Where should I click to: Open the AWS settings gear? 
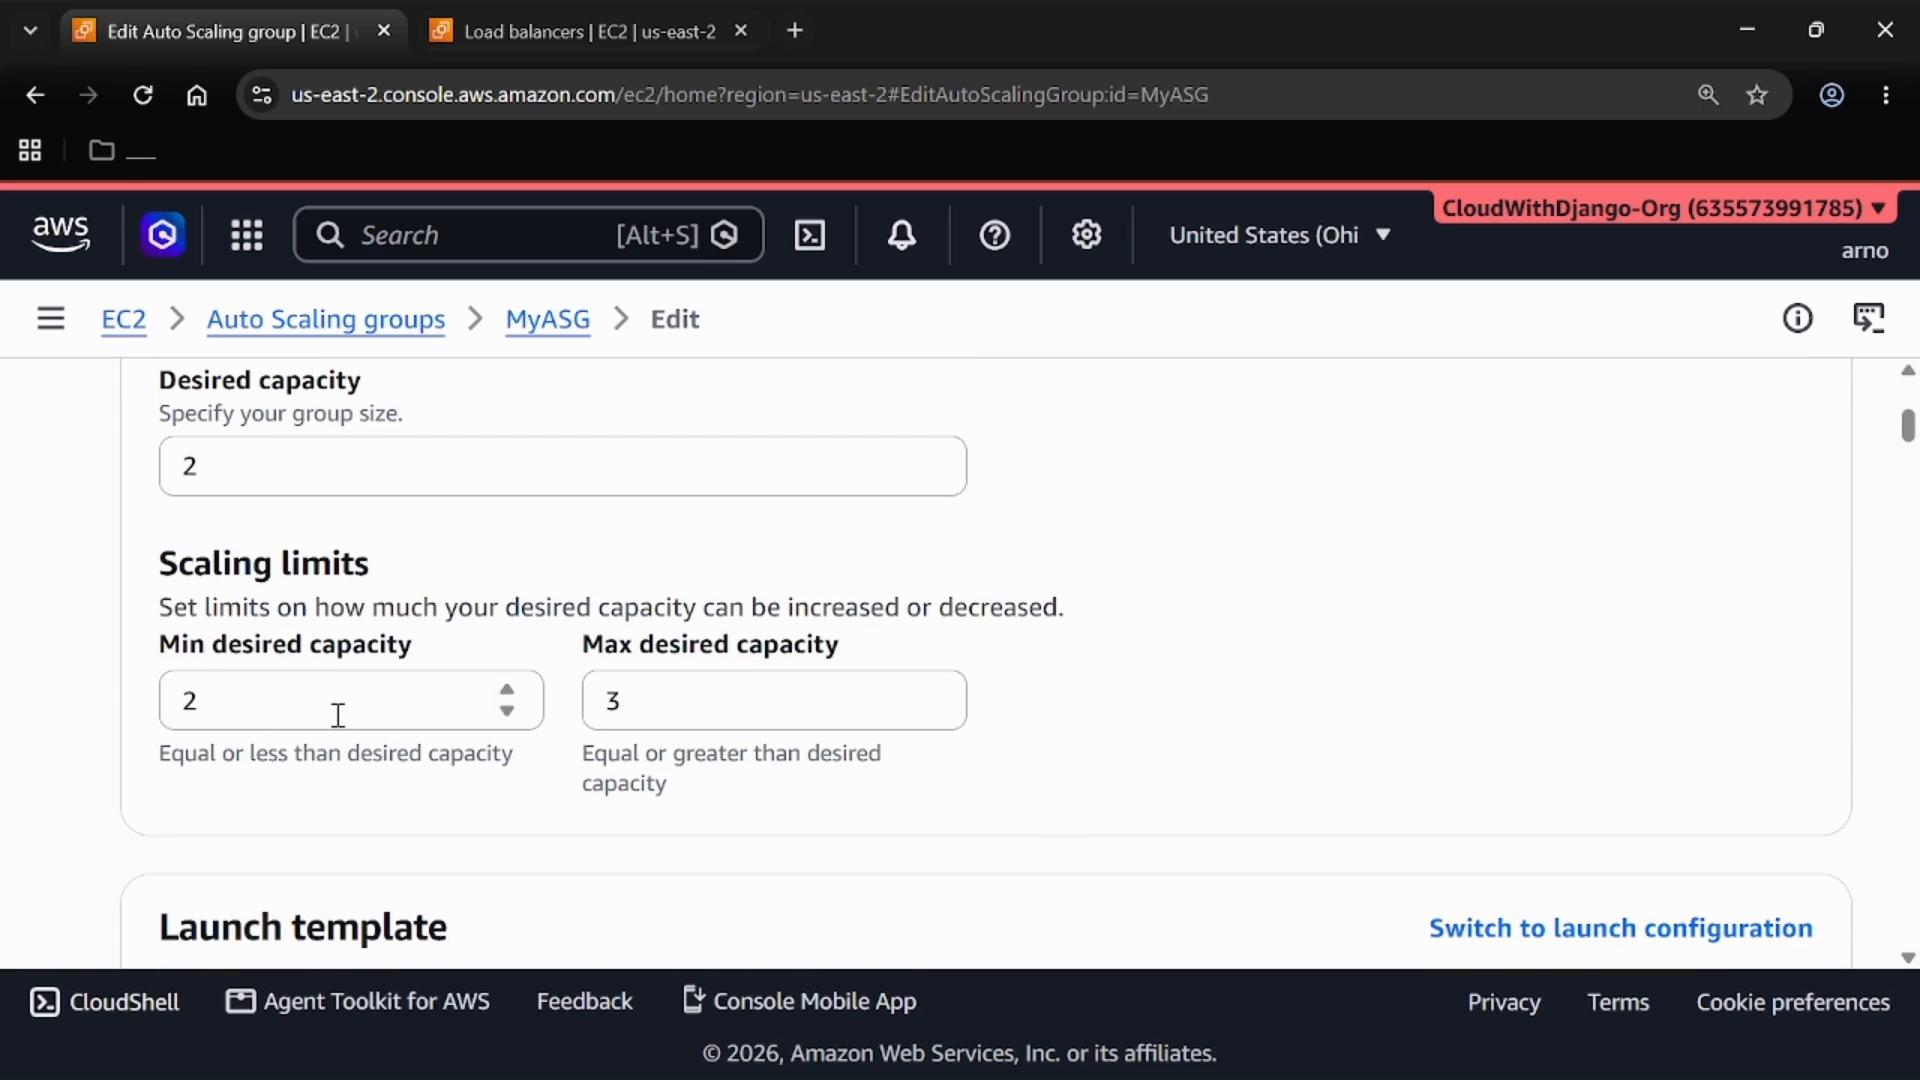(x=1086, y=235)
